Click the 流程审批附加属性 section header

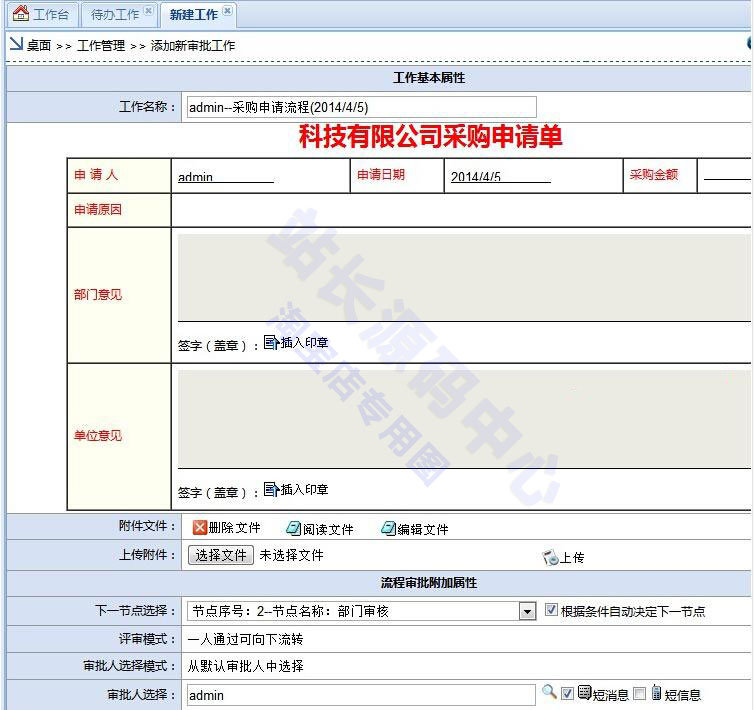pos(429,583)
